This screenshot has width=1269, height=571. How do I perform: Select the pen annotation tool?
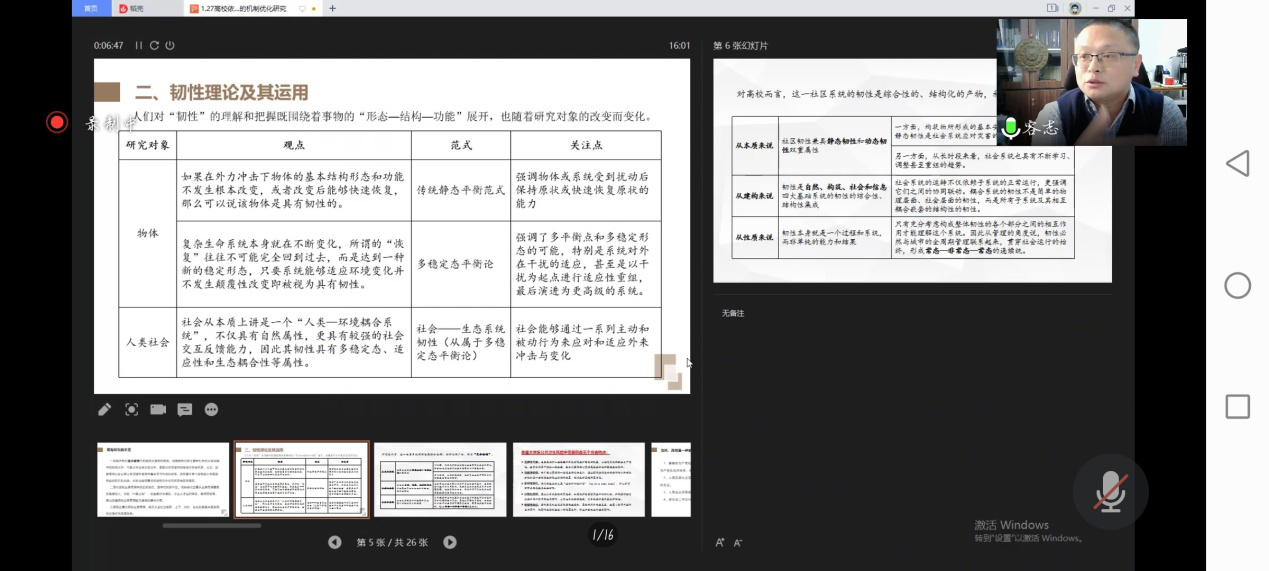105,409
